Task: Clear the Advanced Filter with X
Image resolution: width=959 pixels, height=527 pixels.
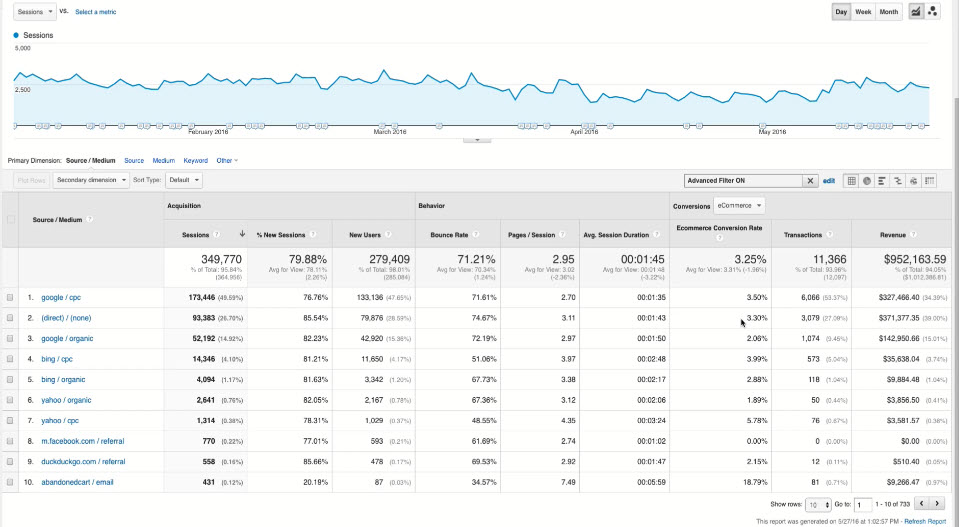Action: [x=810, y=181]
